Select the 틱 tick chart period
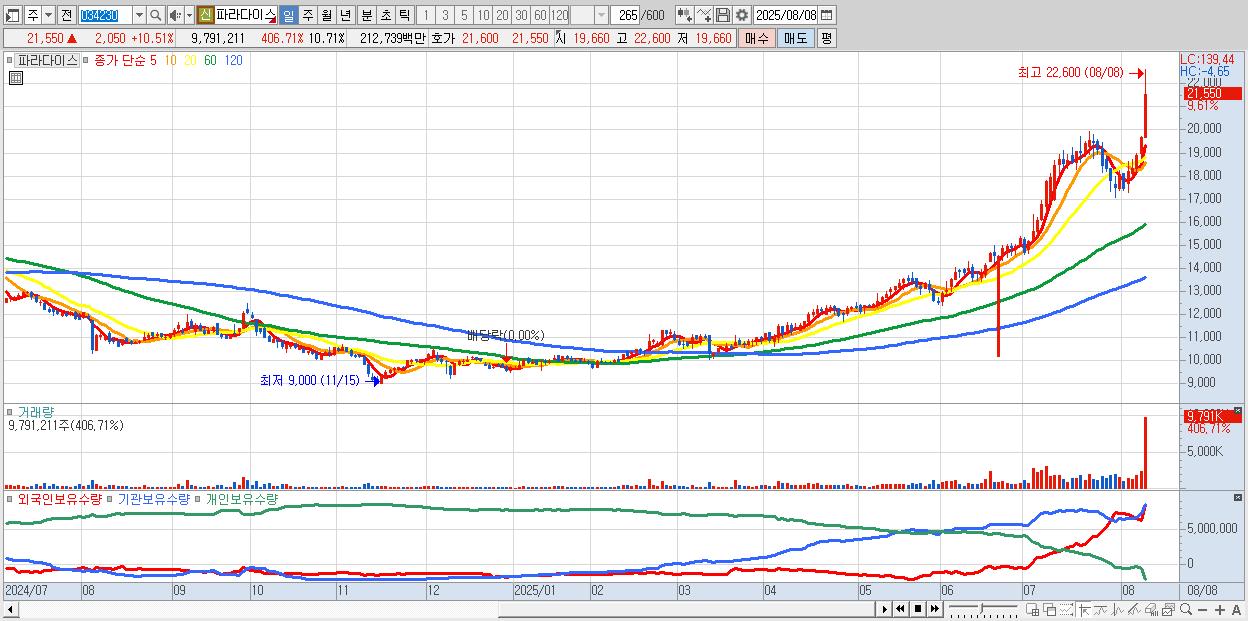The image size is (1248, 621). tap(404, 15)
